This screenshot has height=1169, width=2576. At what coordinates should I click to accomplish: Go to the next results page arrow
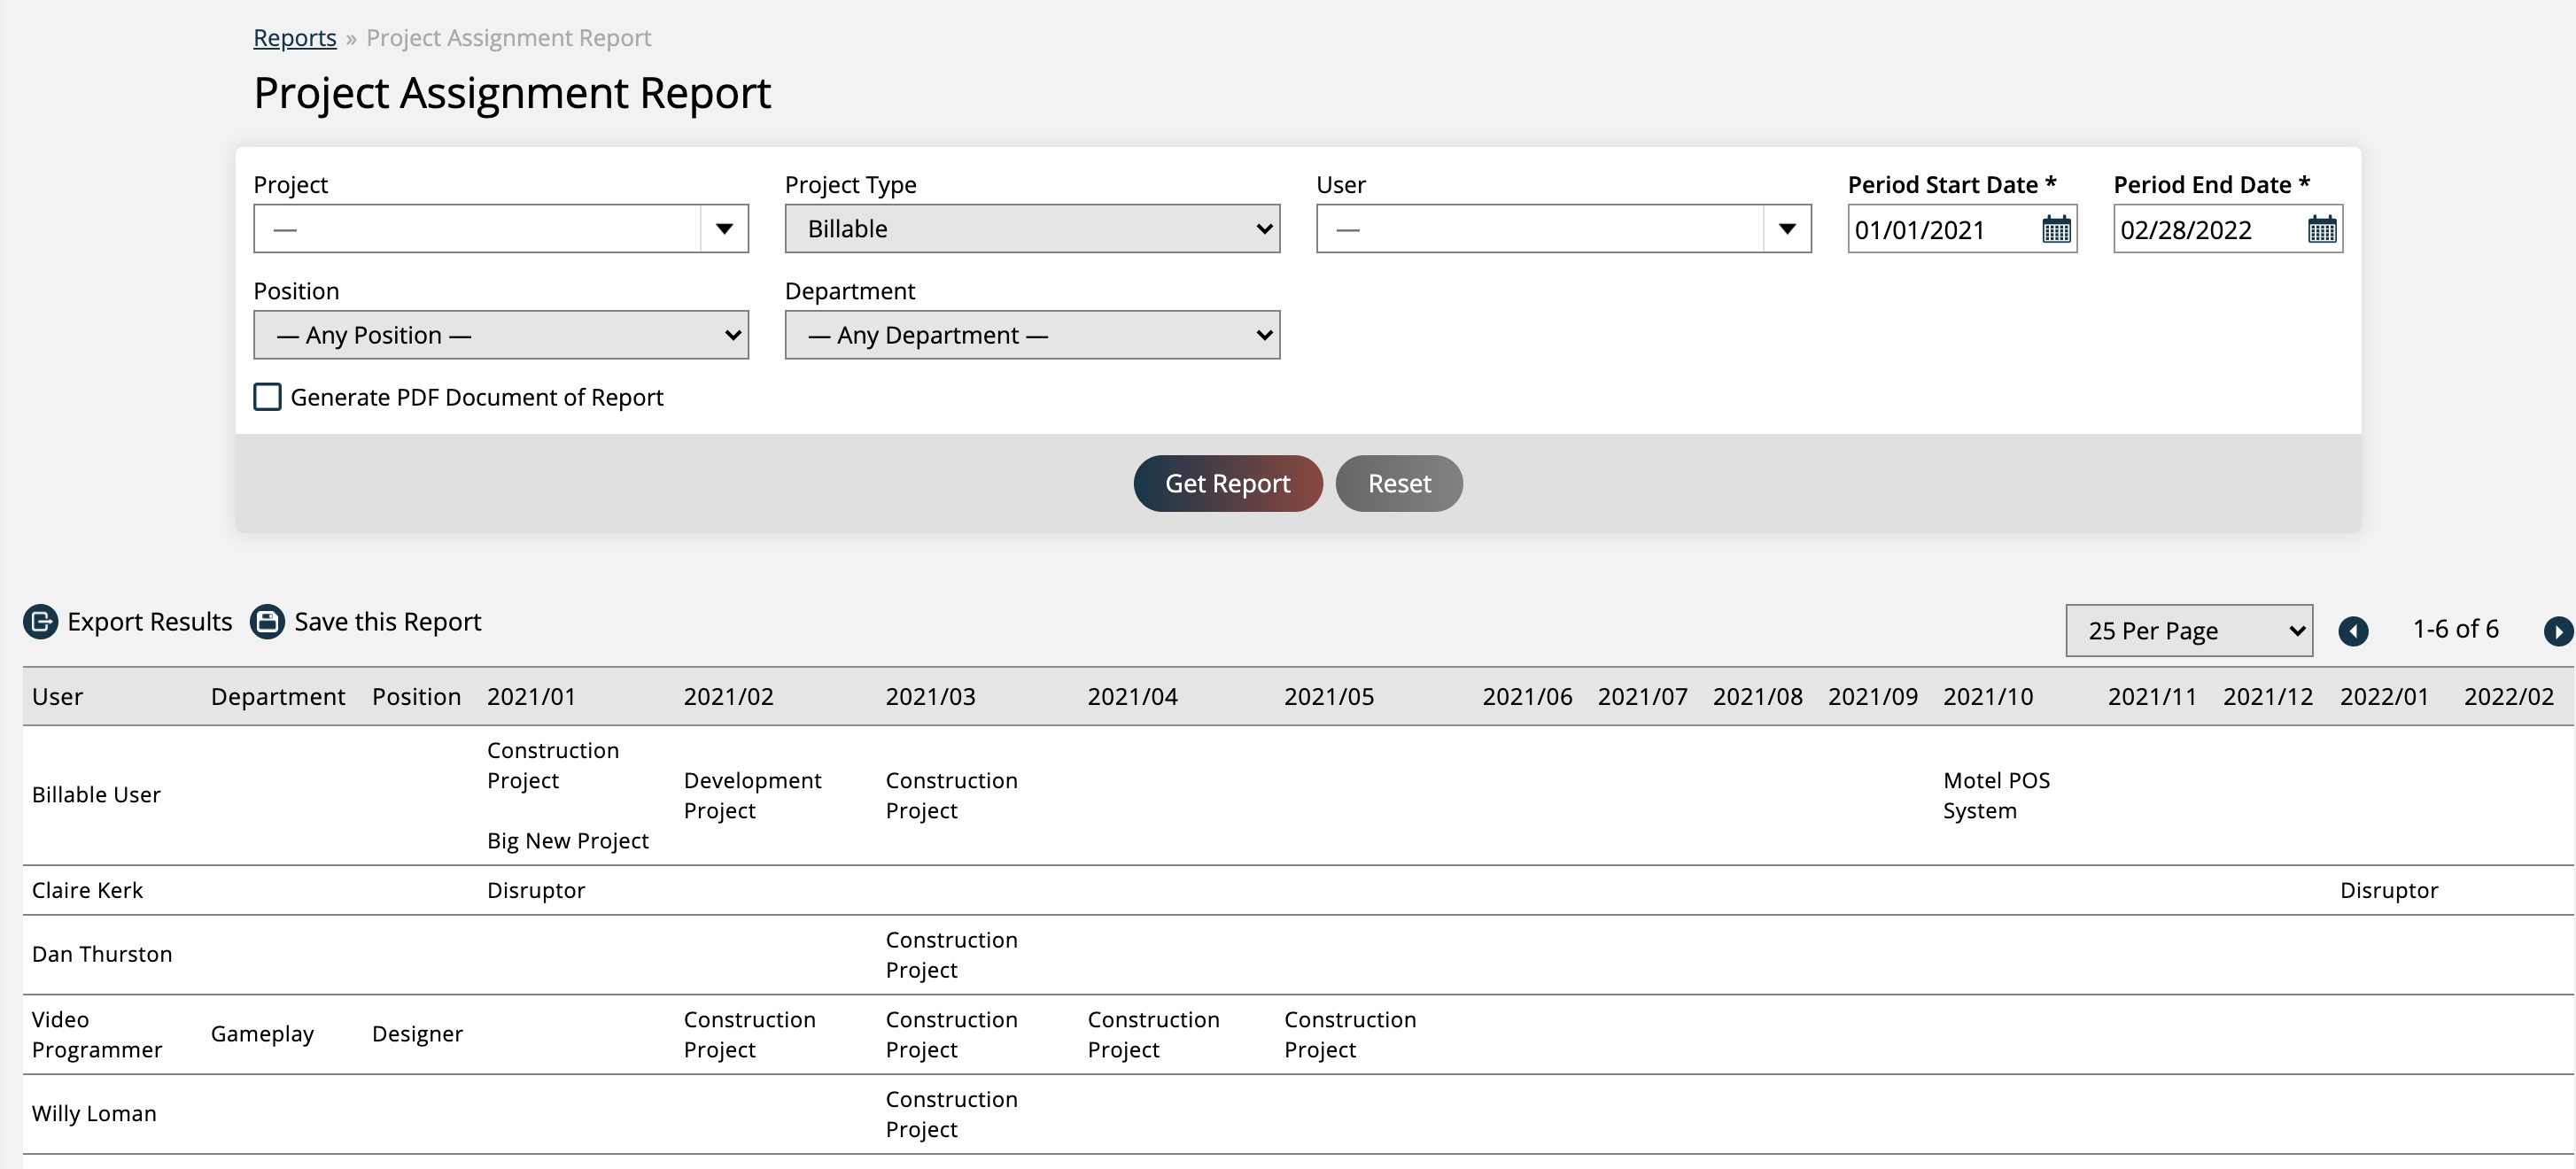click(x=2558, y=630)
